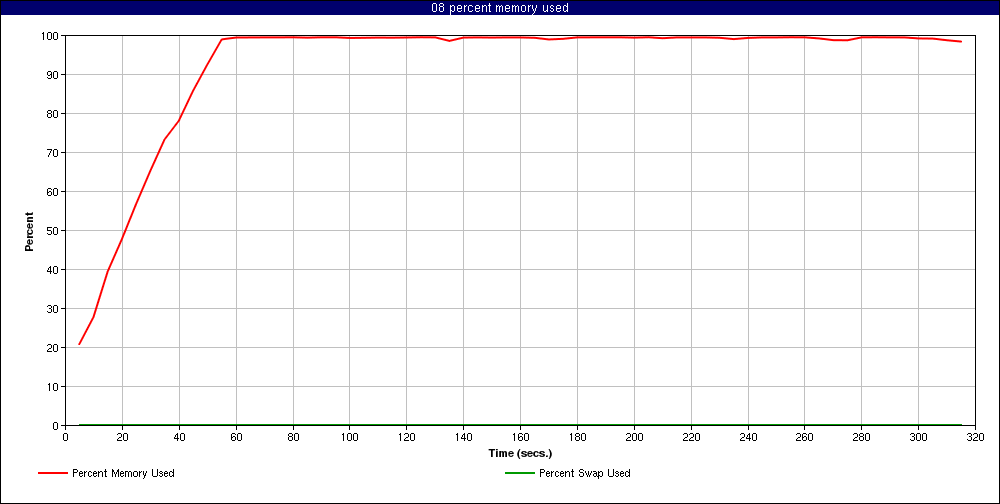1000x504 pixels.
Task: Click the x-axis value 40
Action: click(179, 437)
